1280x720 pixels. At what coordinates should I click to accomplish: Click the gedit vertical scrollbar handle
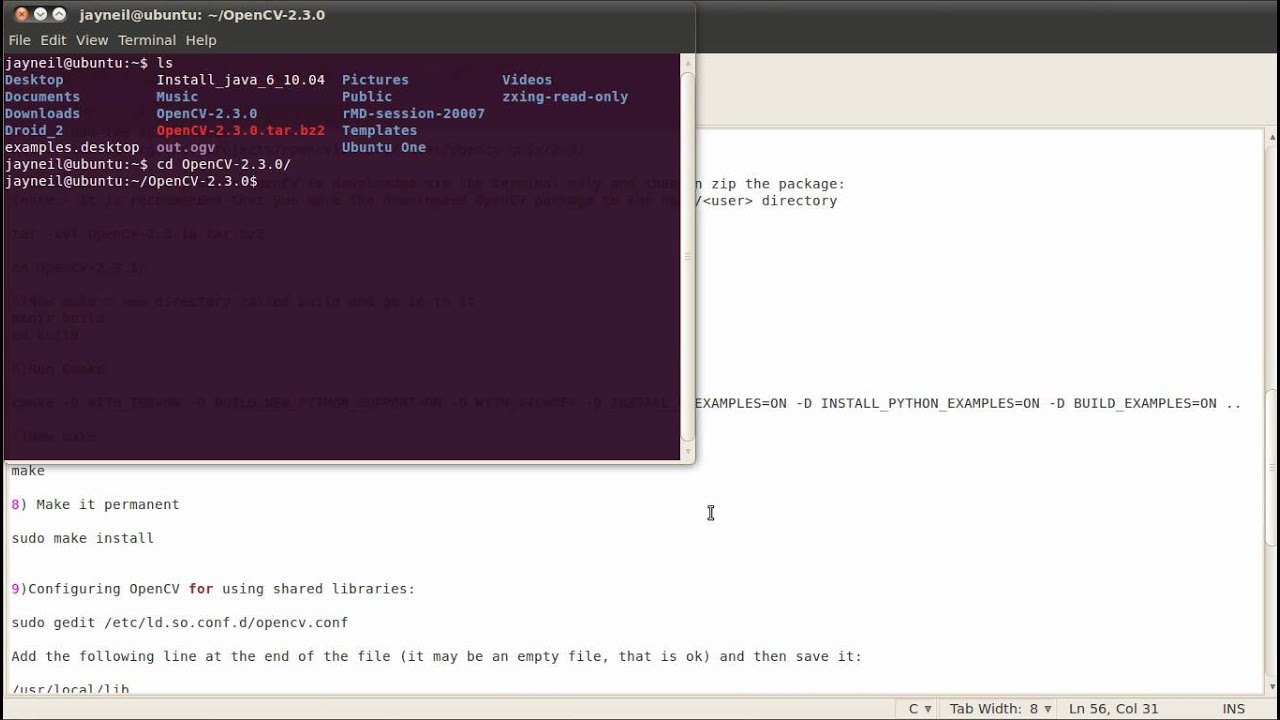[1272, 468]
